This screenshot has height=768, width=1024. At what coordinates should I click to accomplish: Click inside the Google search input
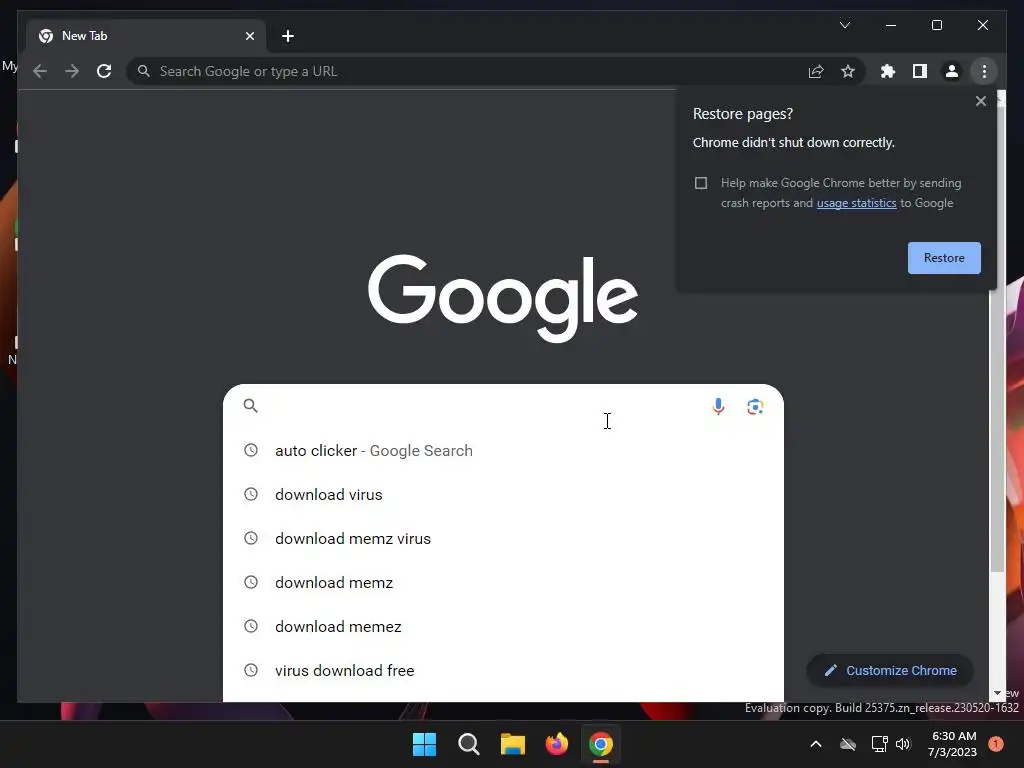pos(483,406)
